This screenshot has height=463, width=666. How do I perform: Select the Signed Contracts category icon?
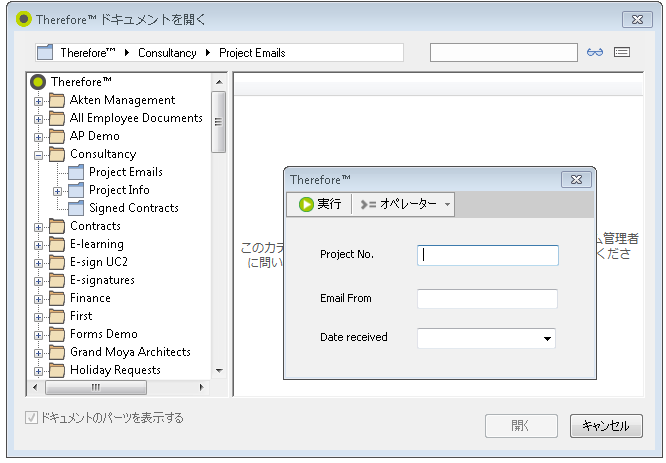coord(76,208)
